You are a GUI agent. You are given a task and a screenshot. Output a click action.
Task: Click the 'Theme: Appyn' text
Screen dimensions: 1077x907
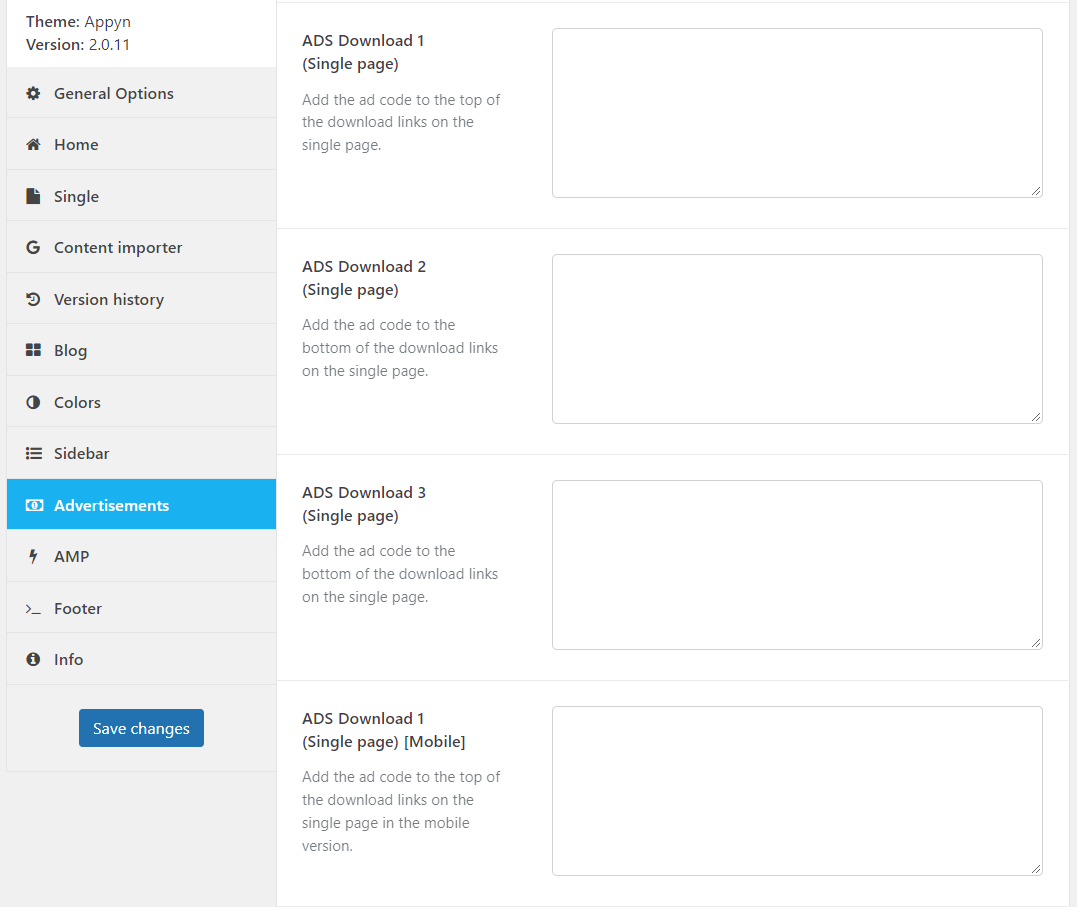point(78,22)
